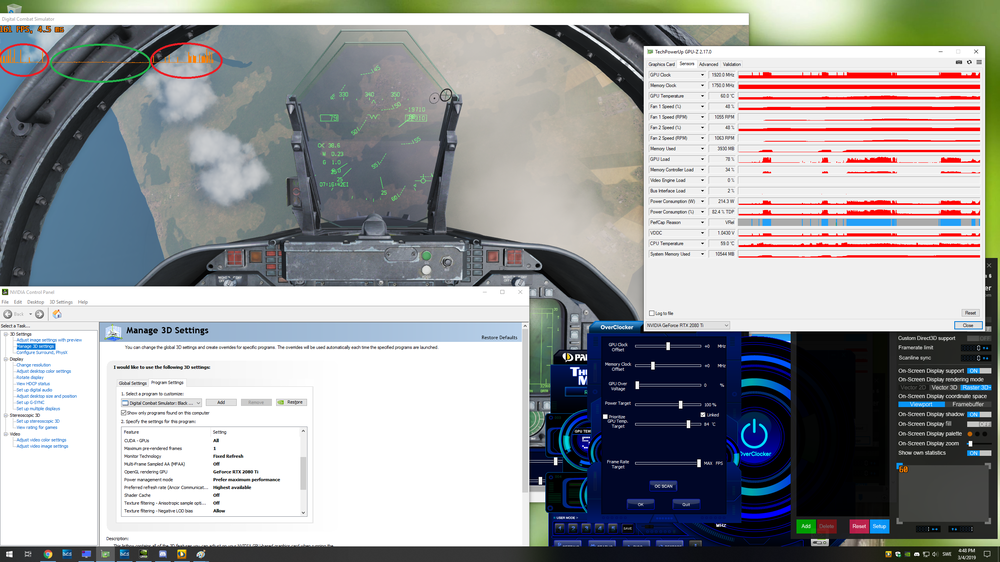This screenshot has width=1000, height=562.
Task: Click the Frame Rate Target slider handle
Action: pyautogui.click(x=698, y=463)
